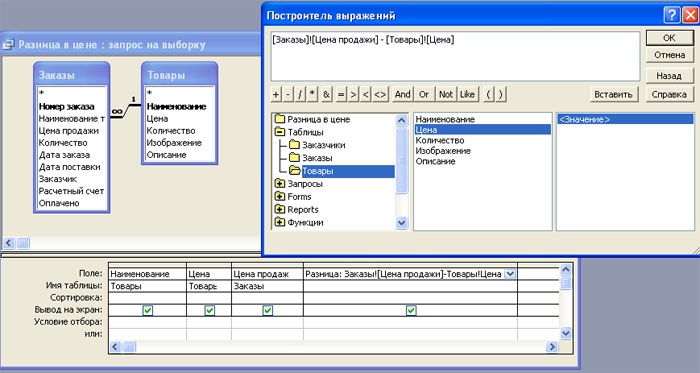700x373 pixels.
Task: Click the Вставить paste button
Action: (x=613, y=94)
